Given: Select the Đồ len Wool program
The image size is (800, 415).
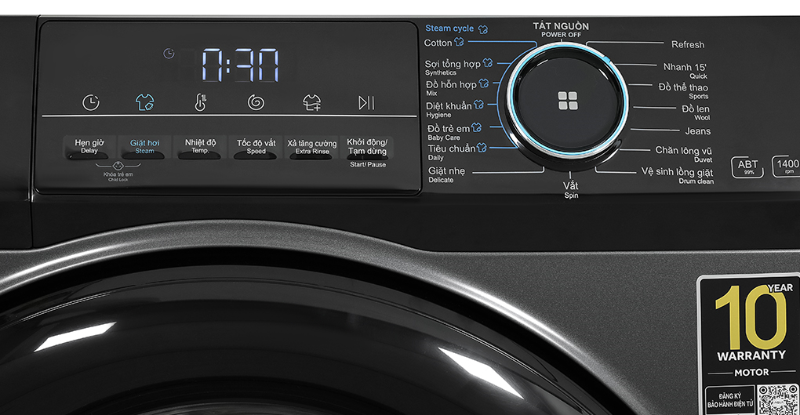Looking at the screenshot, I should (x=695, y=112).
